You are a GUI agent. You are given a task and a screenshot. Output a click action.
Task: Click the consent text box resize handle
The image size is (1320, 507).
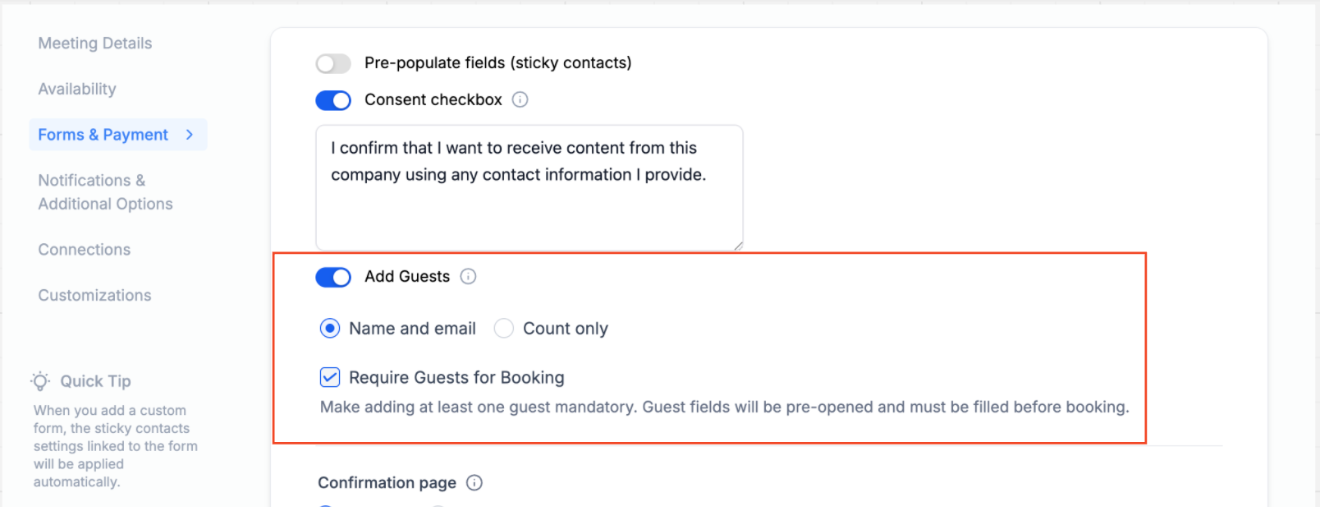click(738, 244)
